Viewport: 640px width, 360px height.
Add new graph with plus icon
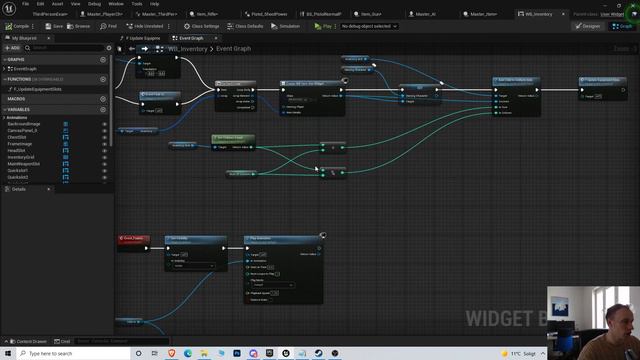[x=103, y=60]
